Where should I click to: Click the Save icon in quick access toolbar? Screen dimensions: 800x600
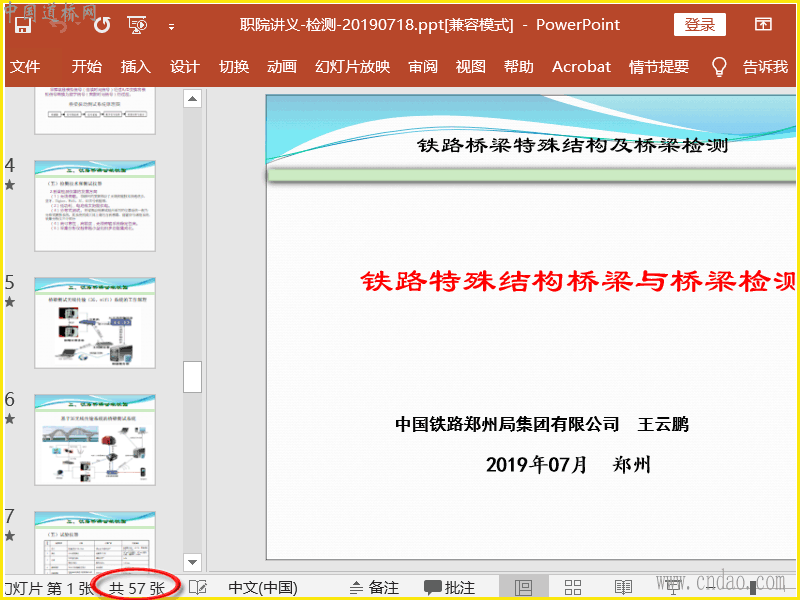[22, 24]
